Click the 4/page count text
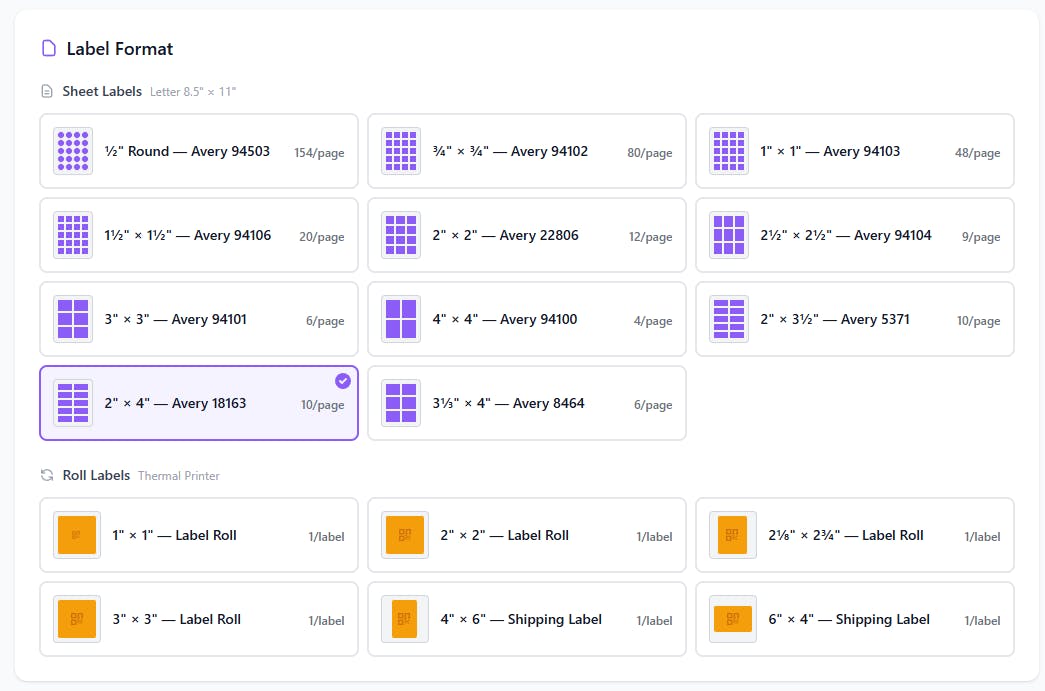 (653, 321)
